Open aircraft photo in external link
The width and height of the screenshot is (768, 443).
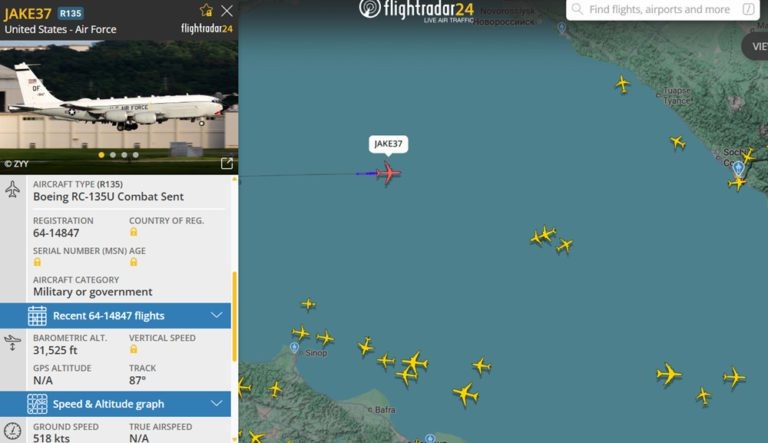(227, 163)
